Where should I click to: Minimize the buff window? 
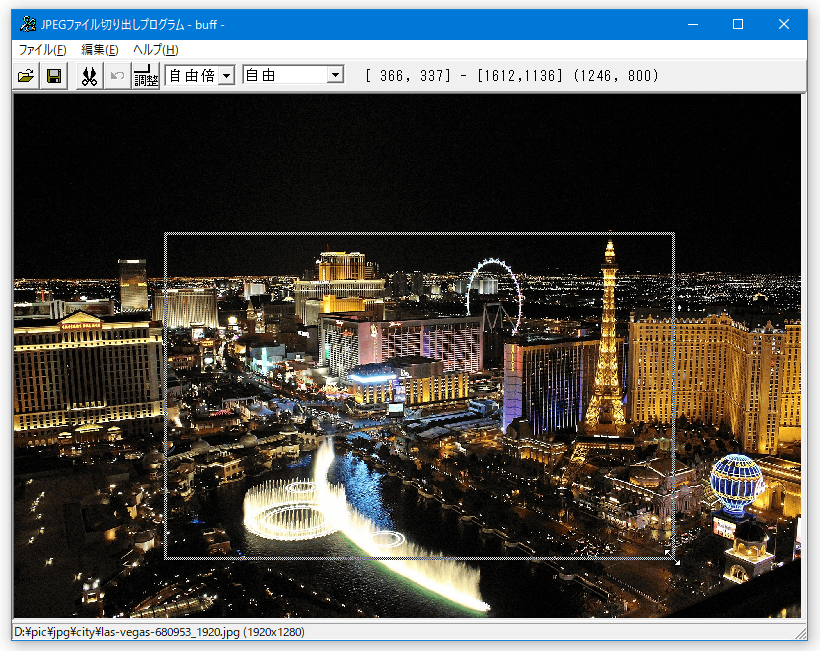click(693, 24)
